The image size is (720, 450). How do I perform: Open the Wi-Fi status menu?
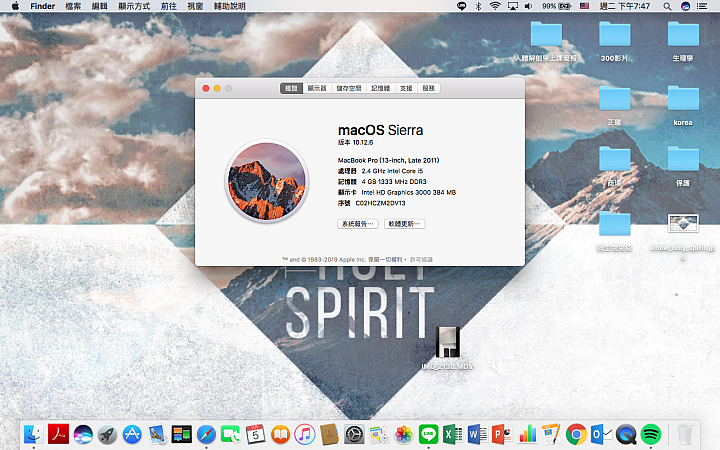coord(495,6)
